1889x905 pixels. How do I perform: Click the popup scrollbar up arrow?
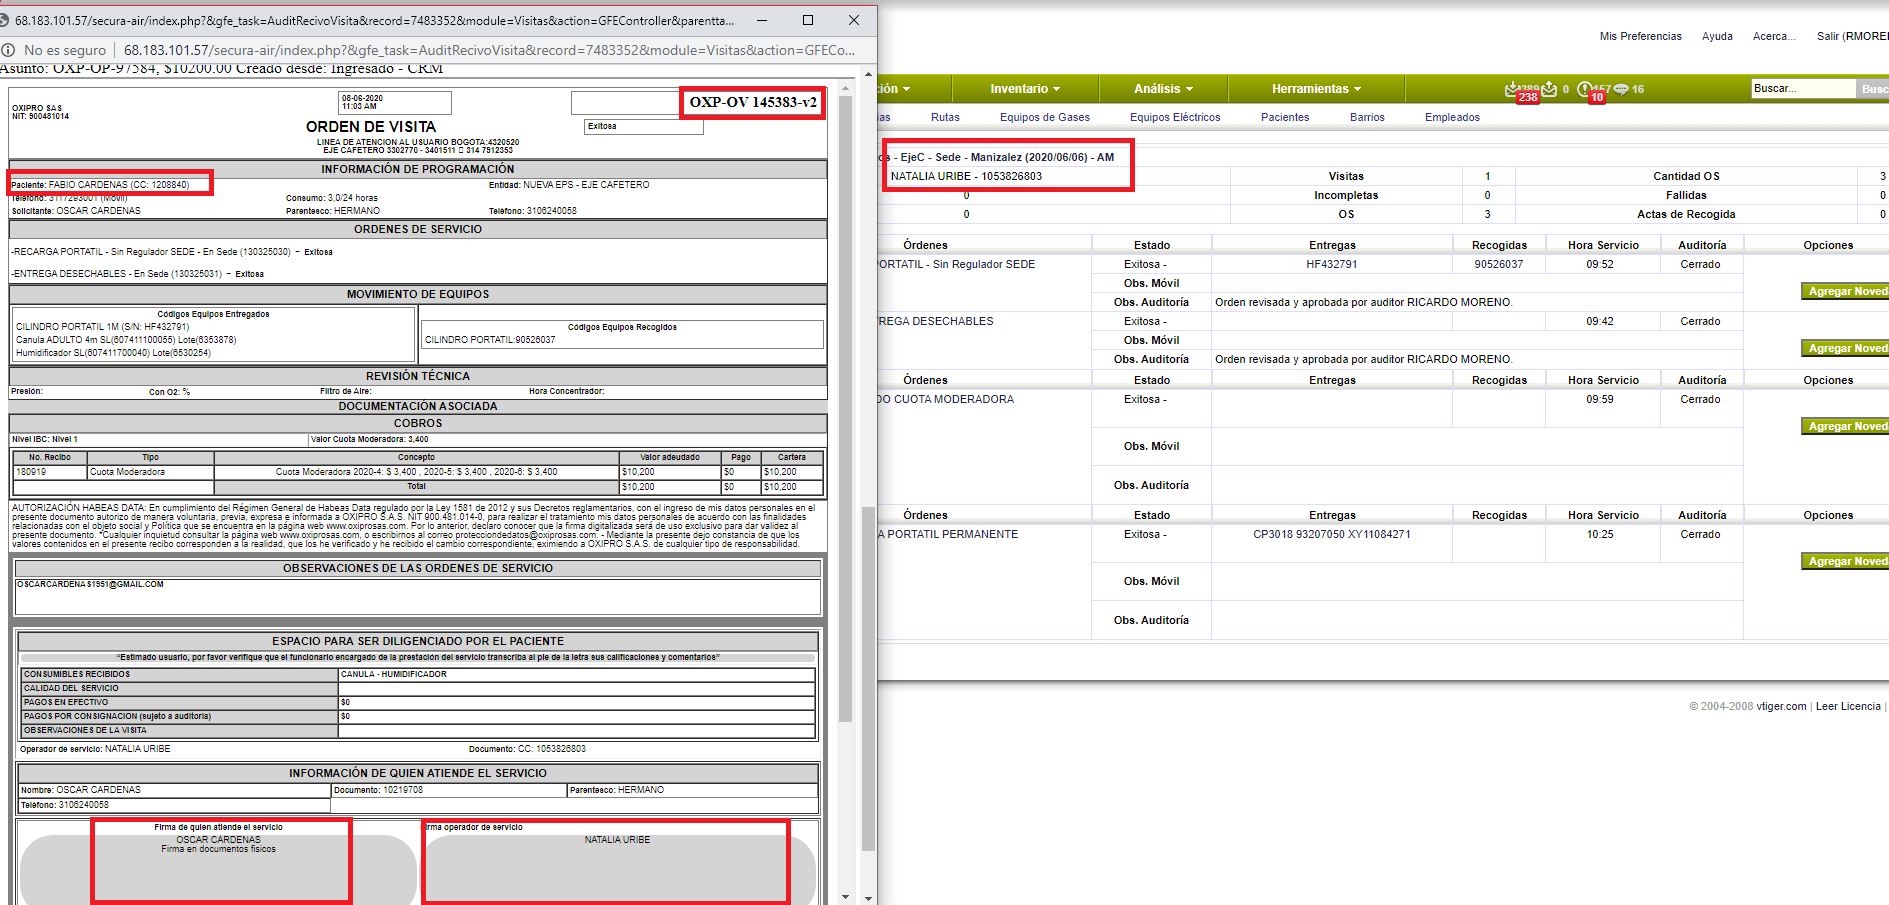click(x=867, y=75)
